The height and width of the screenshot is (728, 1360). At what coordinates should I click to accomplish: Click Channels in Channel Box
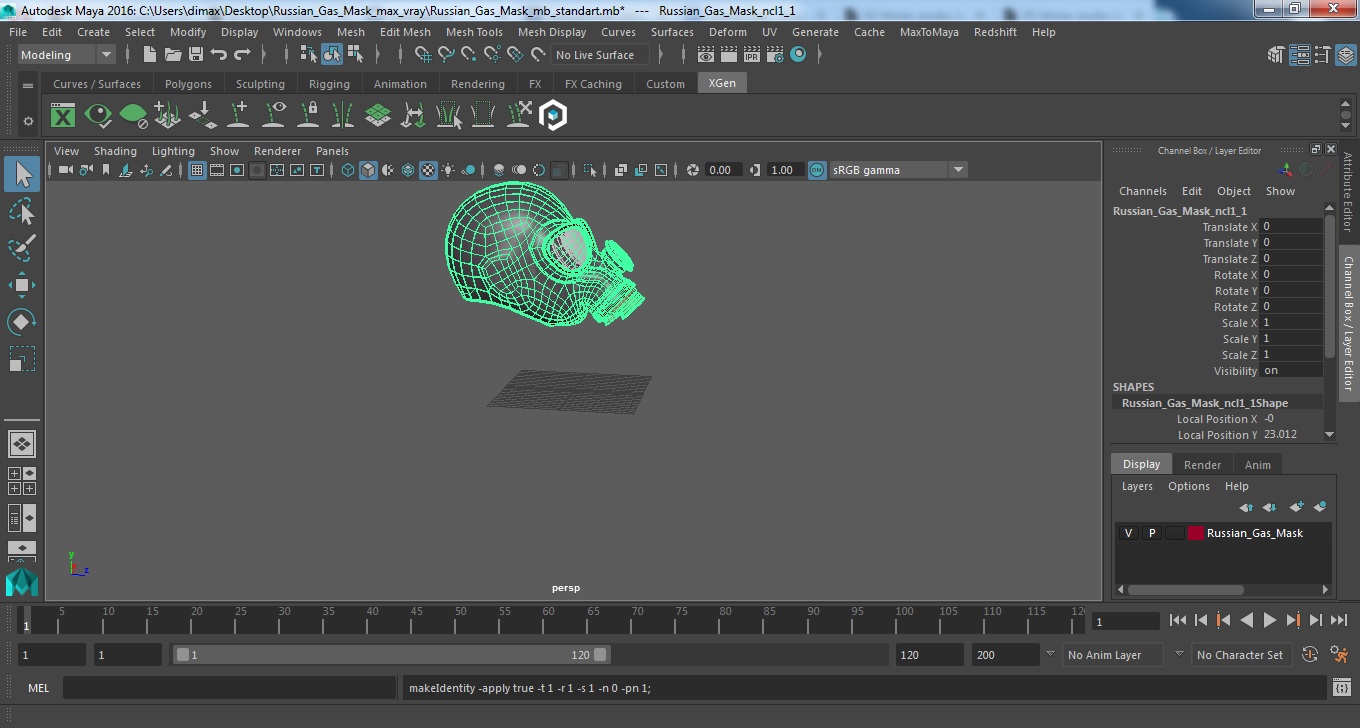[1142, 191]
